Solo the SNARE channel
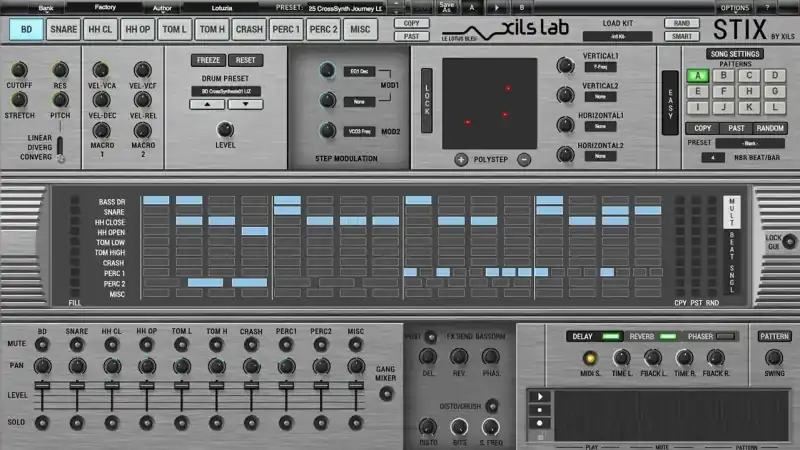 tap(77, 422)
